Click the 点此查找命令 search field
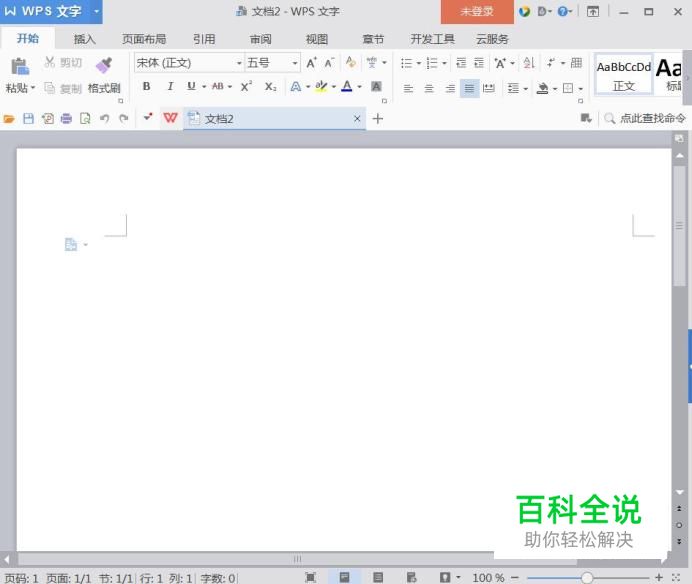 coord(645,118)
